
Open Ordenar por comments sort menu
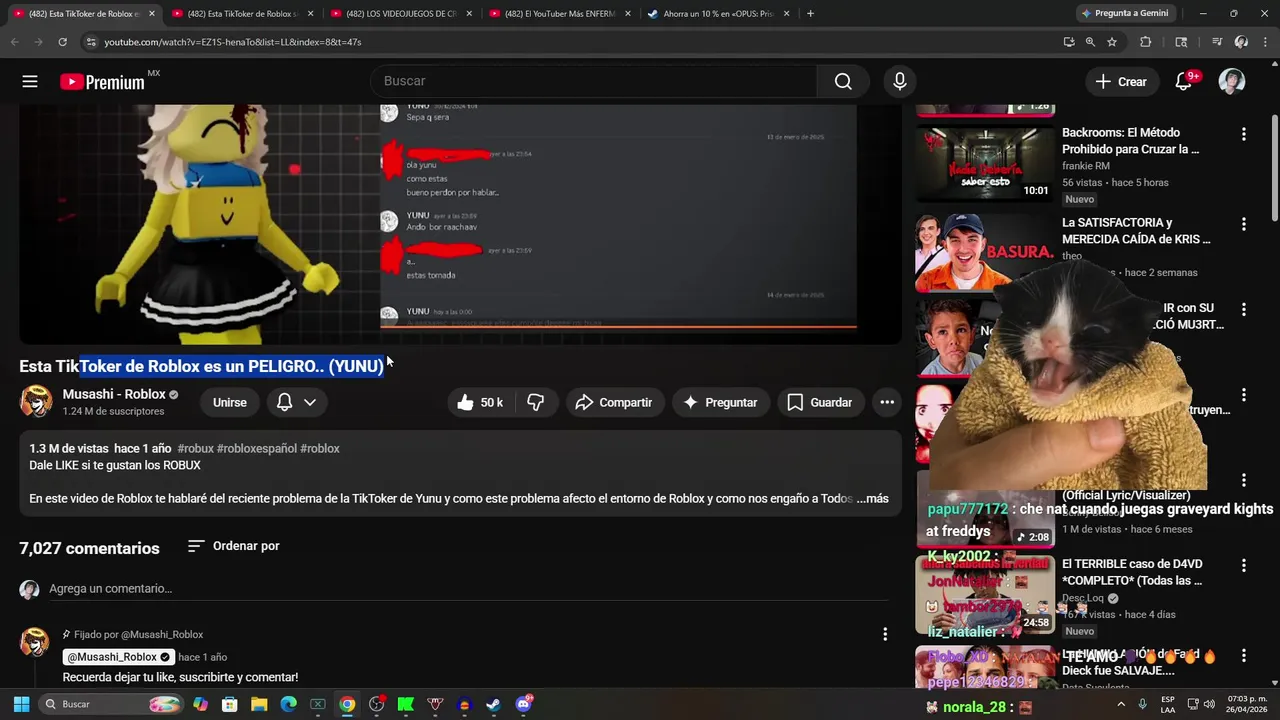point(234,546)
